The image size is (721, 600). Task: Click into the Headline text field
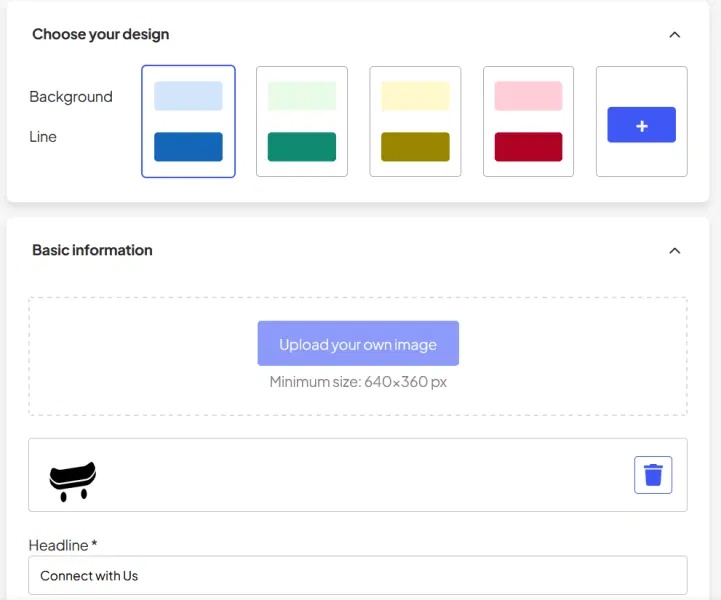[358, 576]
